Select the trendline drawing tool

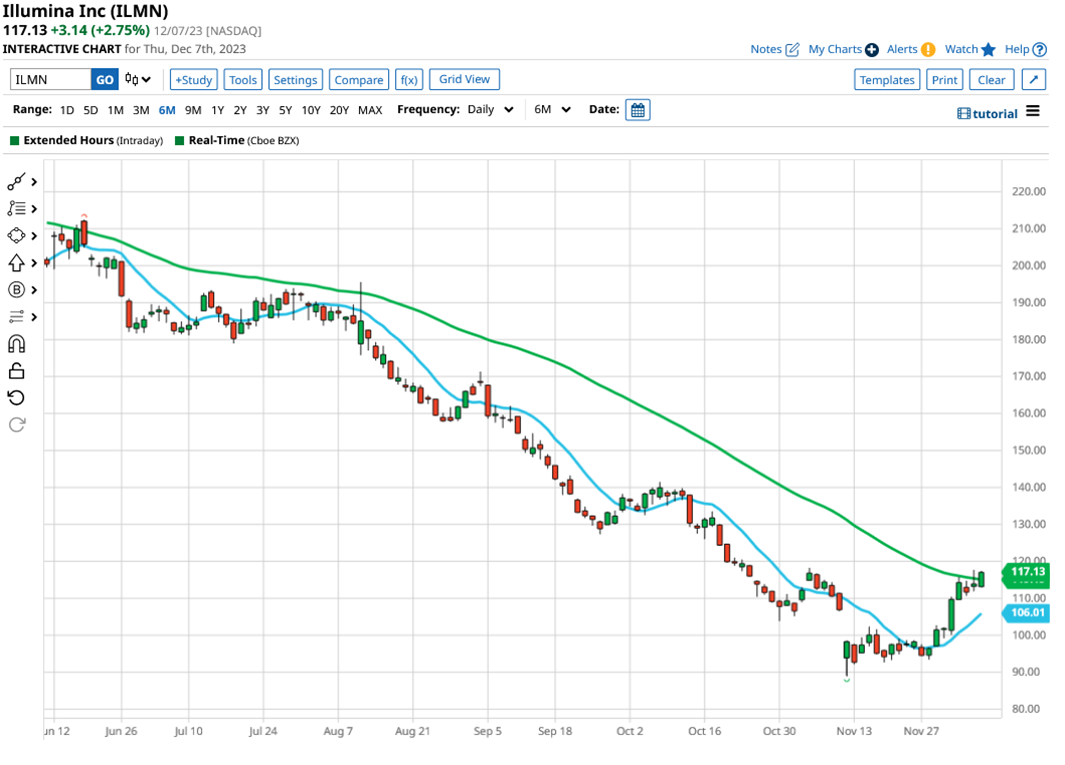18,181
